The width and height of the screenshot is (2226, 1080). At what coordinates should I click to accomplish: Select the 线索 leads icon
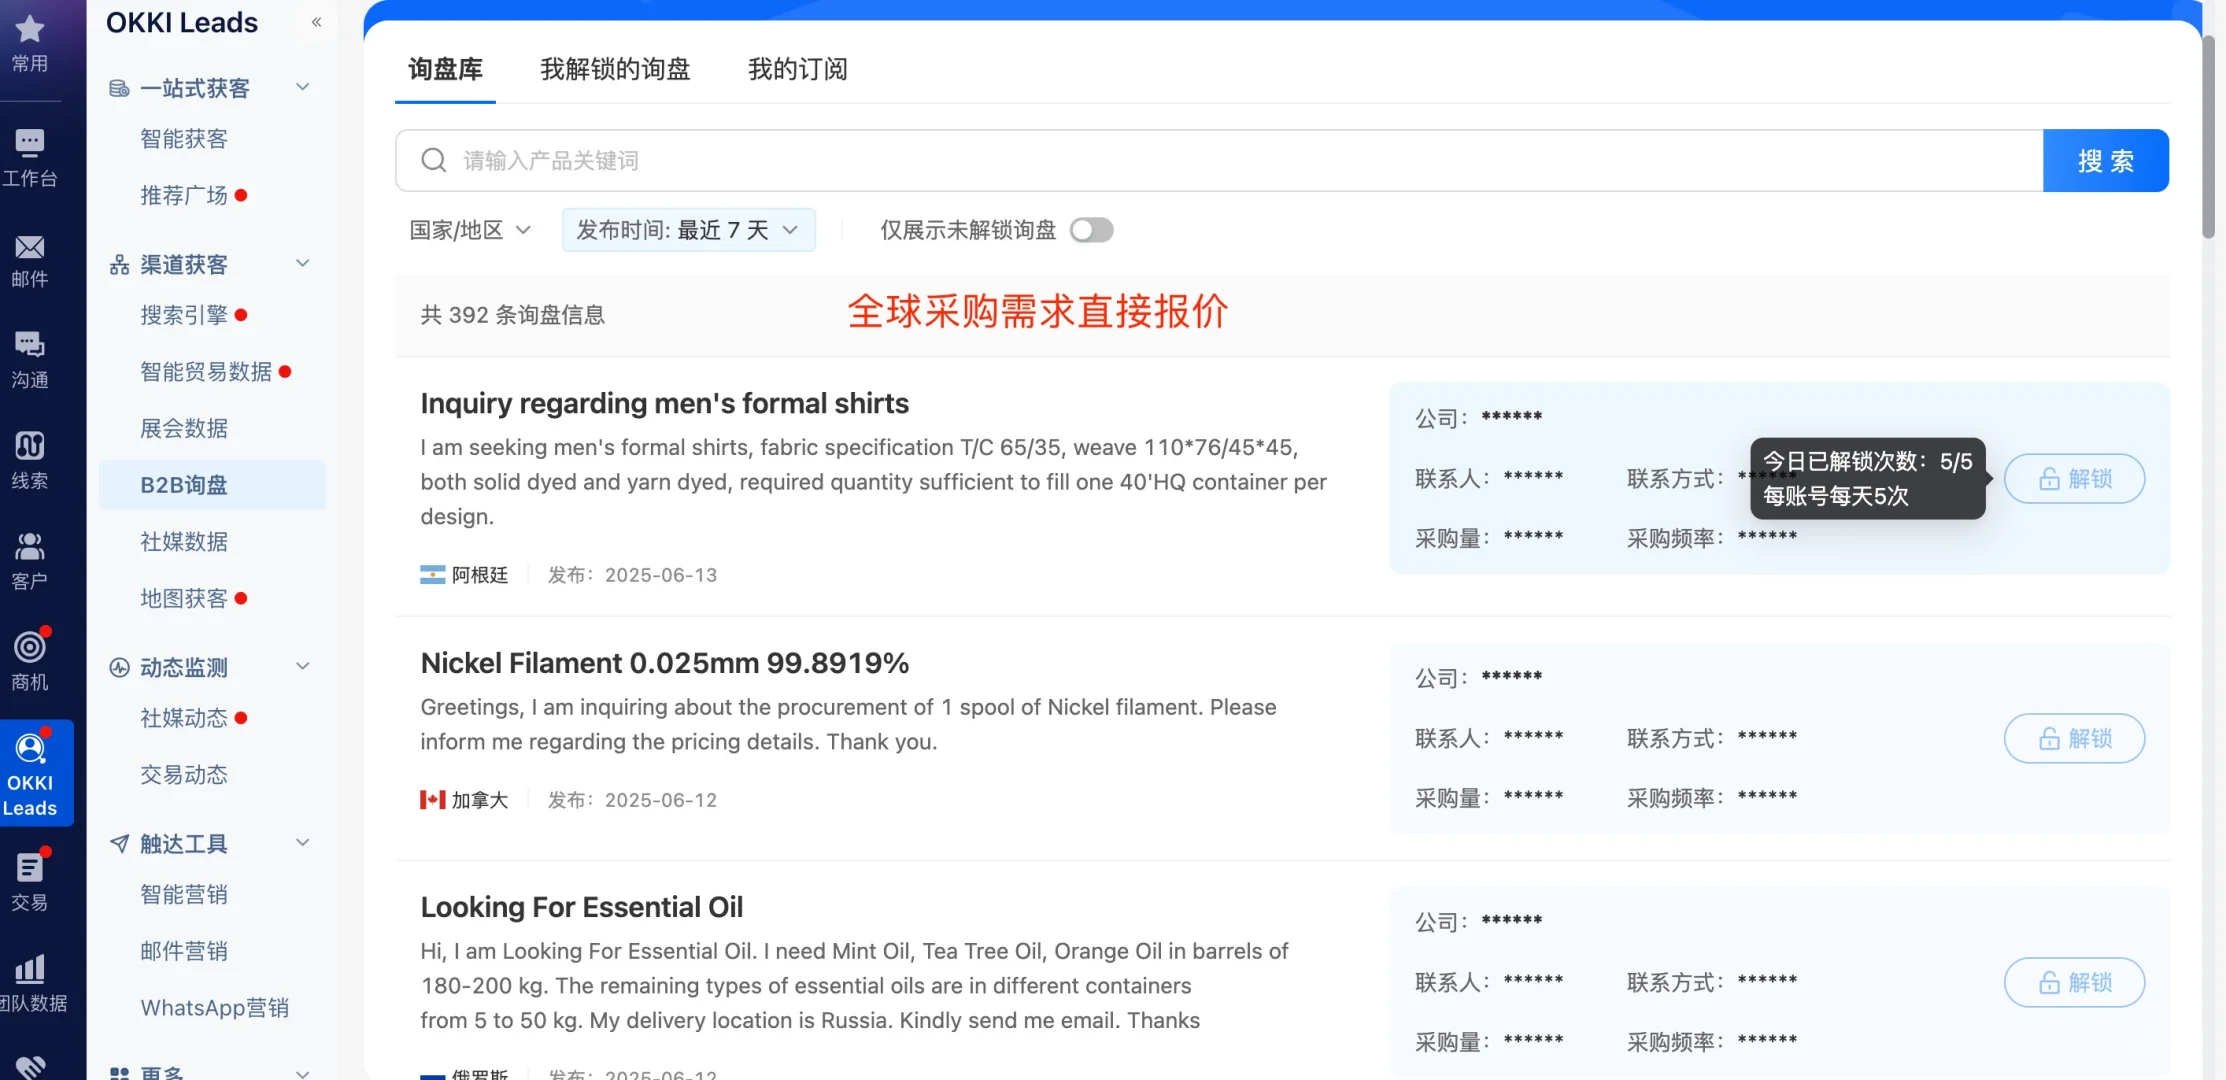(30, 458)
